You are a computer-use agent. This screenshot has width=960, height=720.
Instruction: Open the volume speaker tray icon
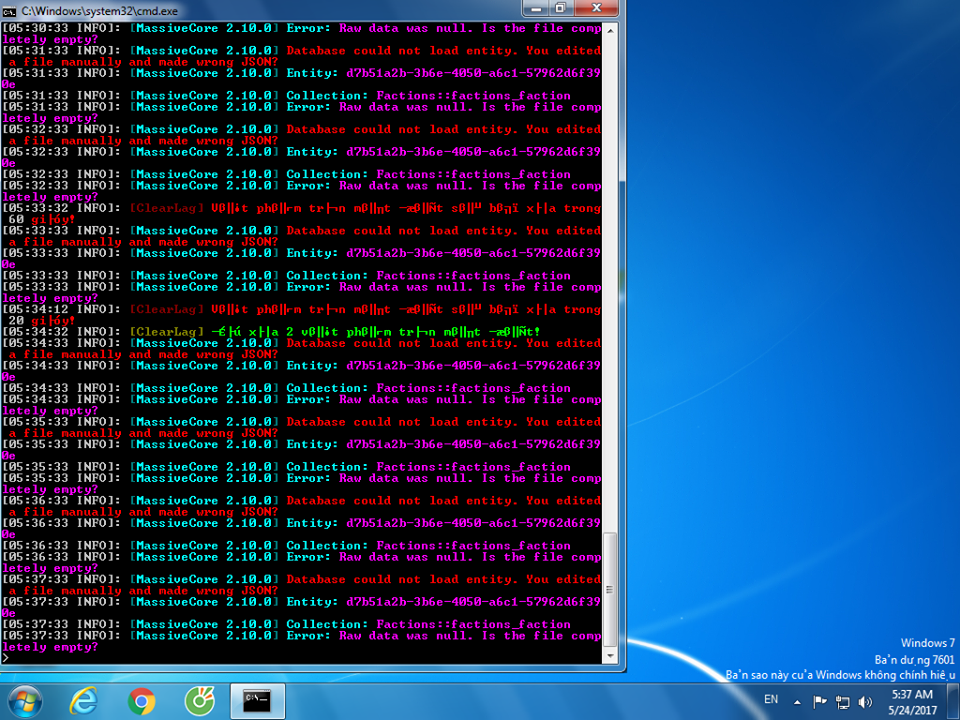click(x=865, y=702)
